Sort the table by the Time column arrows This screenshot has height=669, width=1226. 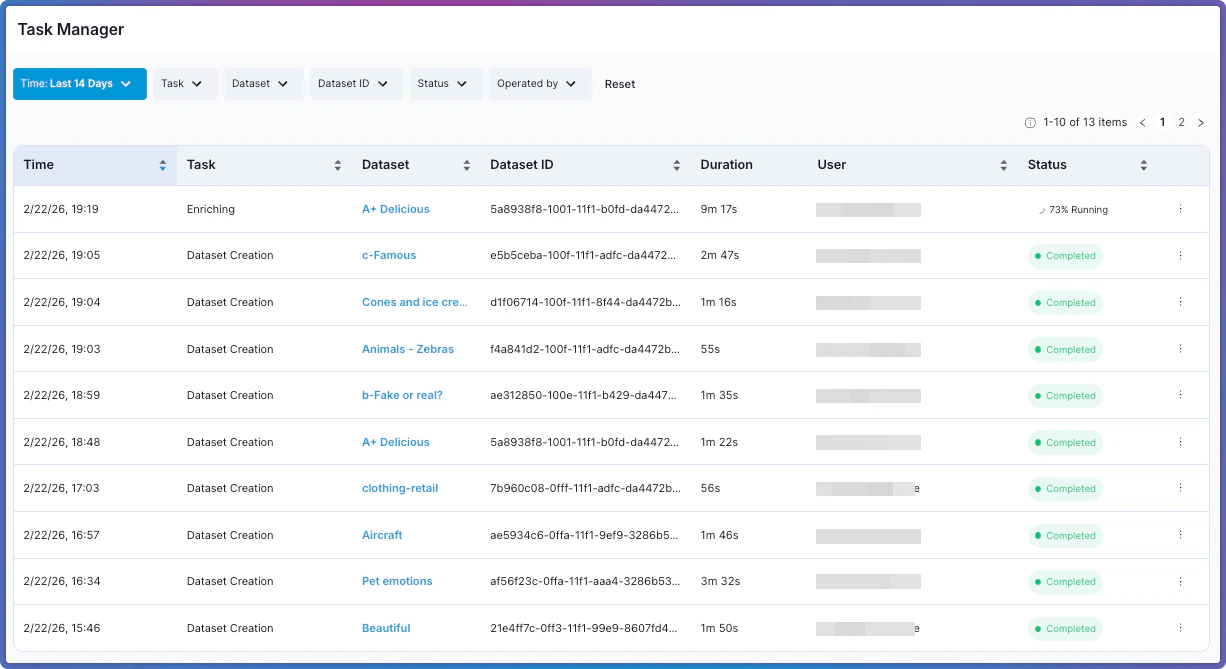162,164
